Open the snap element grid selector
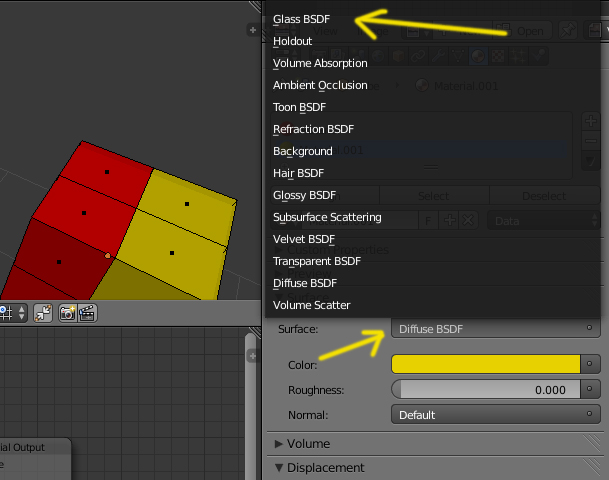The image size is (609, 480). (x=12, y=313)
